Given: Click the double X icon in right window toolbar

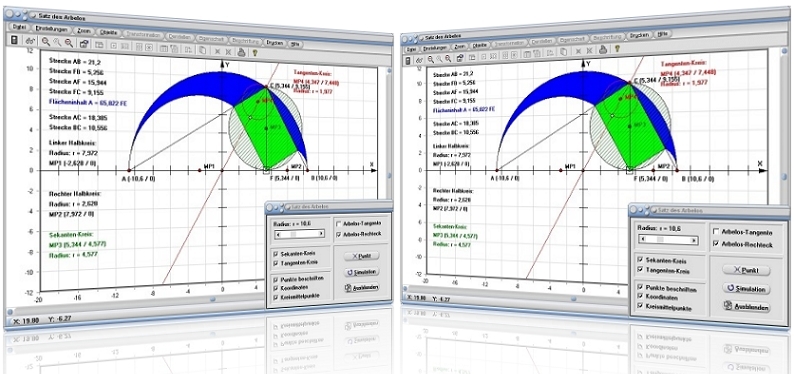Looking at the screenshot, I should pyautogui.click(x=589, y=51).
